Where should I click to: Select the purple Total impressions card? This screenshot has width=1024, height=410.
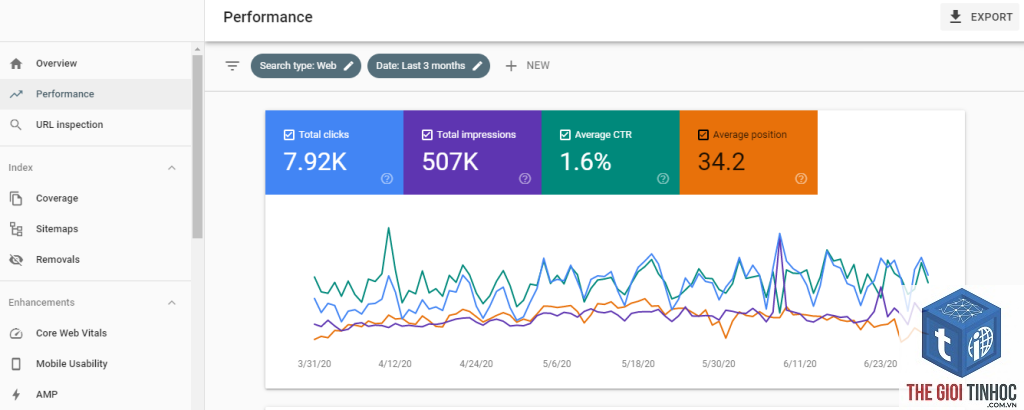(x=472, y=153)
